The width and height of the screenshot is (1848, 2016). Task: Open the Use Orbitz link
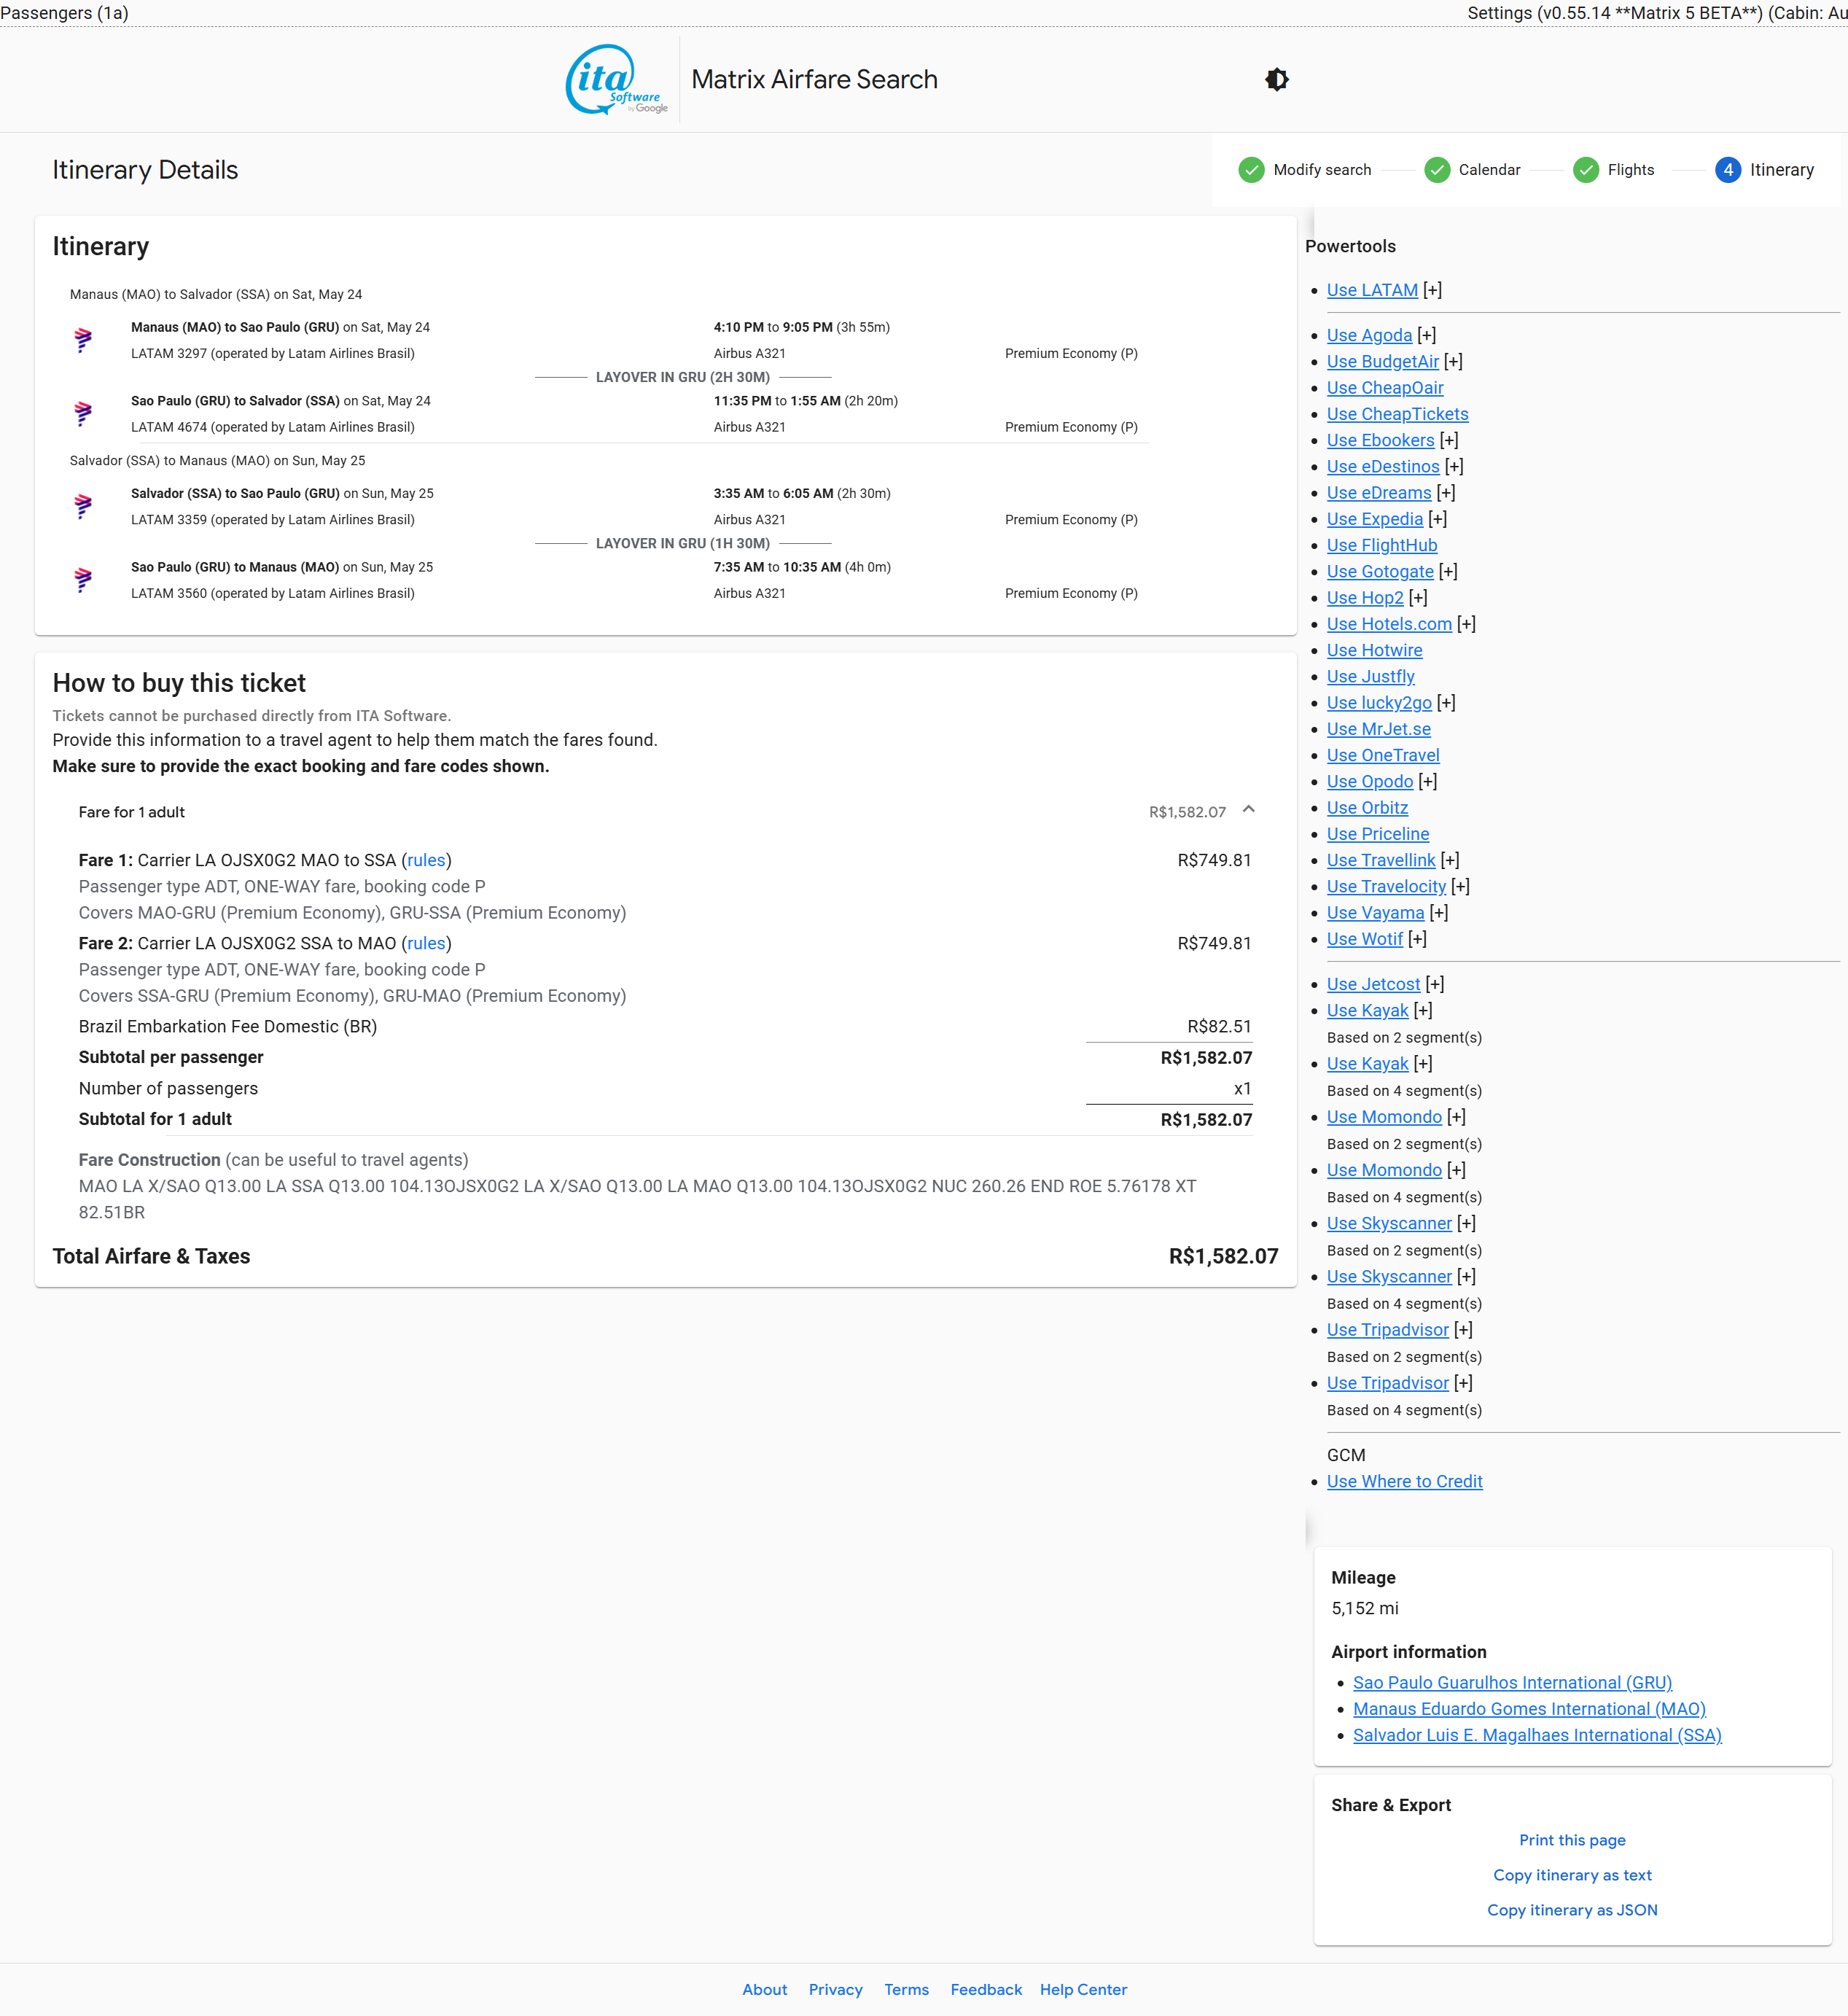click(1367, 808)
